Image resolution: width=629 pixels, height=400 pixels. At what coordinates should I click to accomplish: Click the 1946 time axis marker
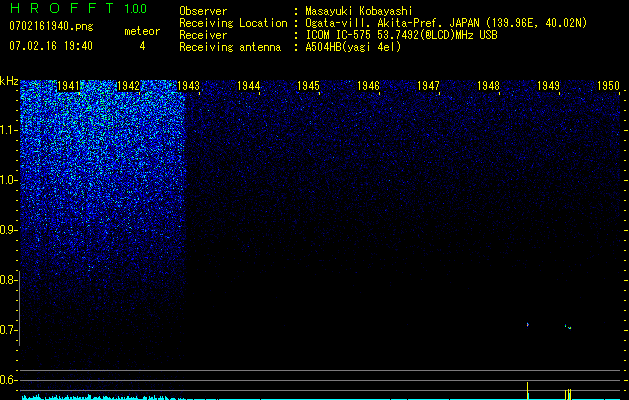click(x=368, y=85)
